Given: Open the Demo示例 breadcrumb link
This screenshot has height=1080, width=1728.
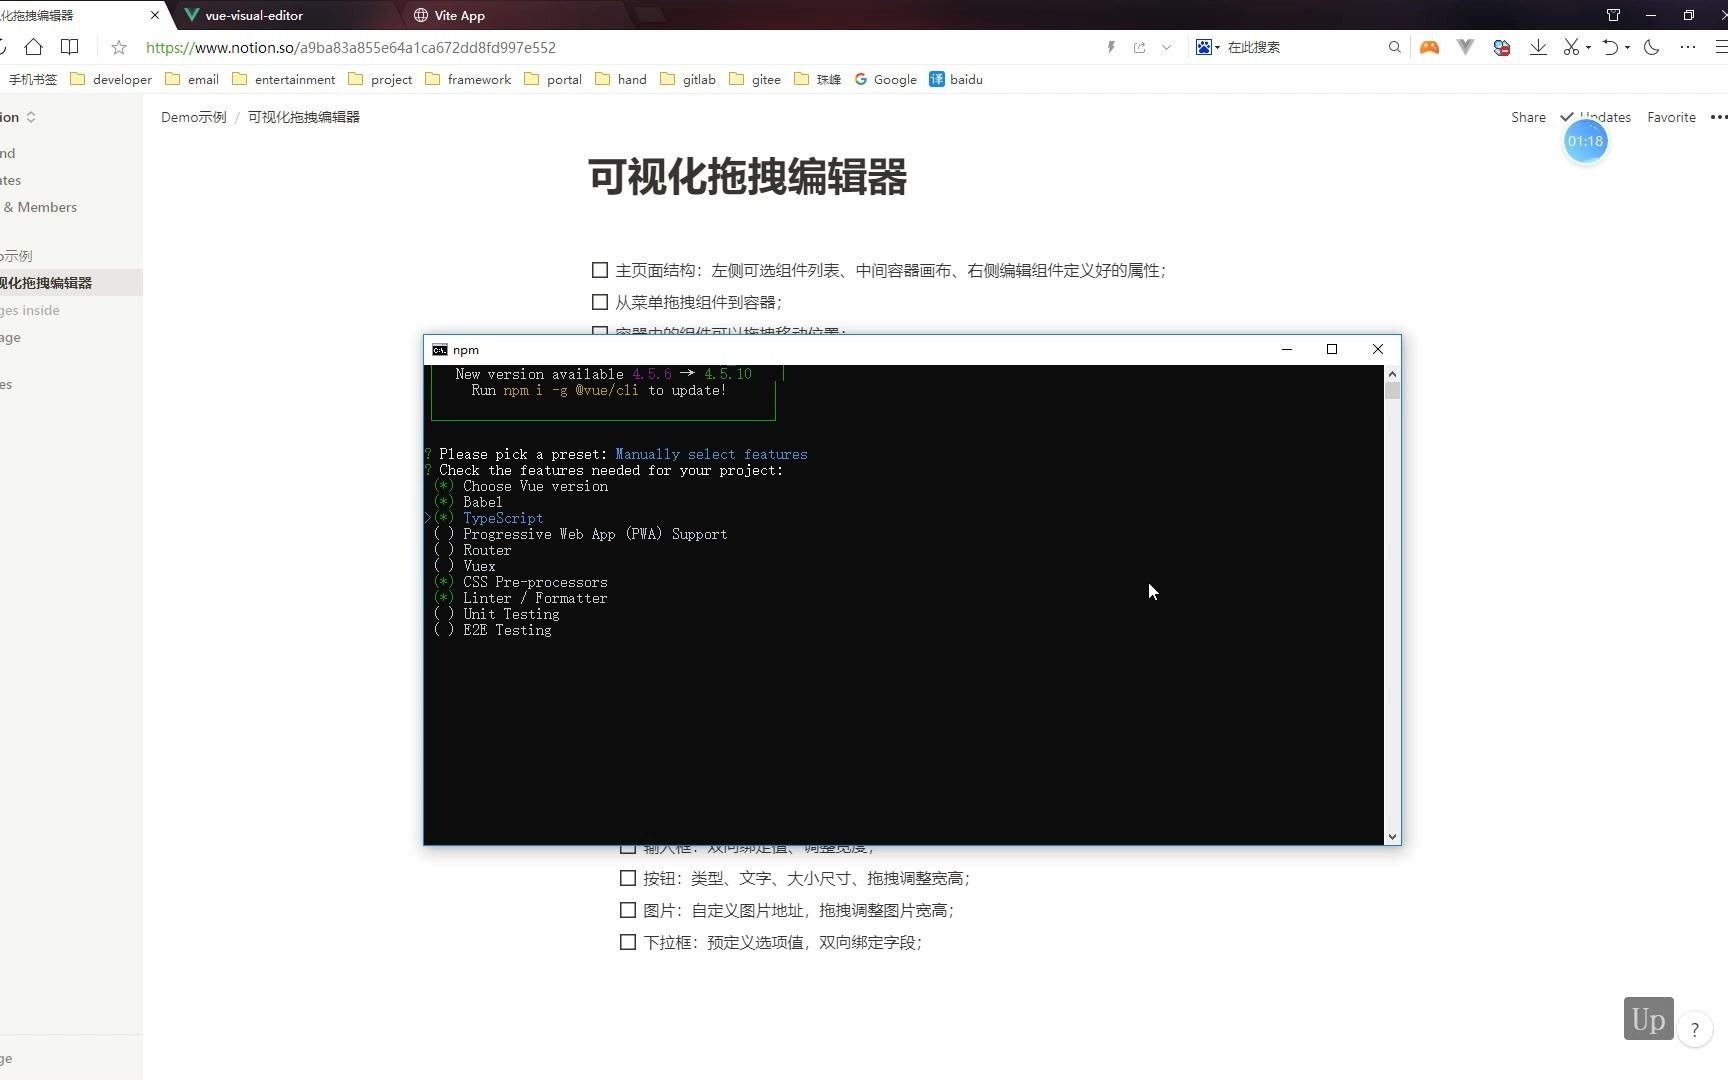Looking at the screenshot, I should coord(193,117).
